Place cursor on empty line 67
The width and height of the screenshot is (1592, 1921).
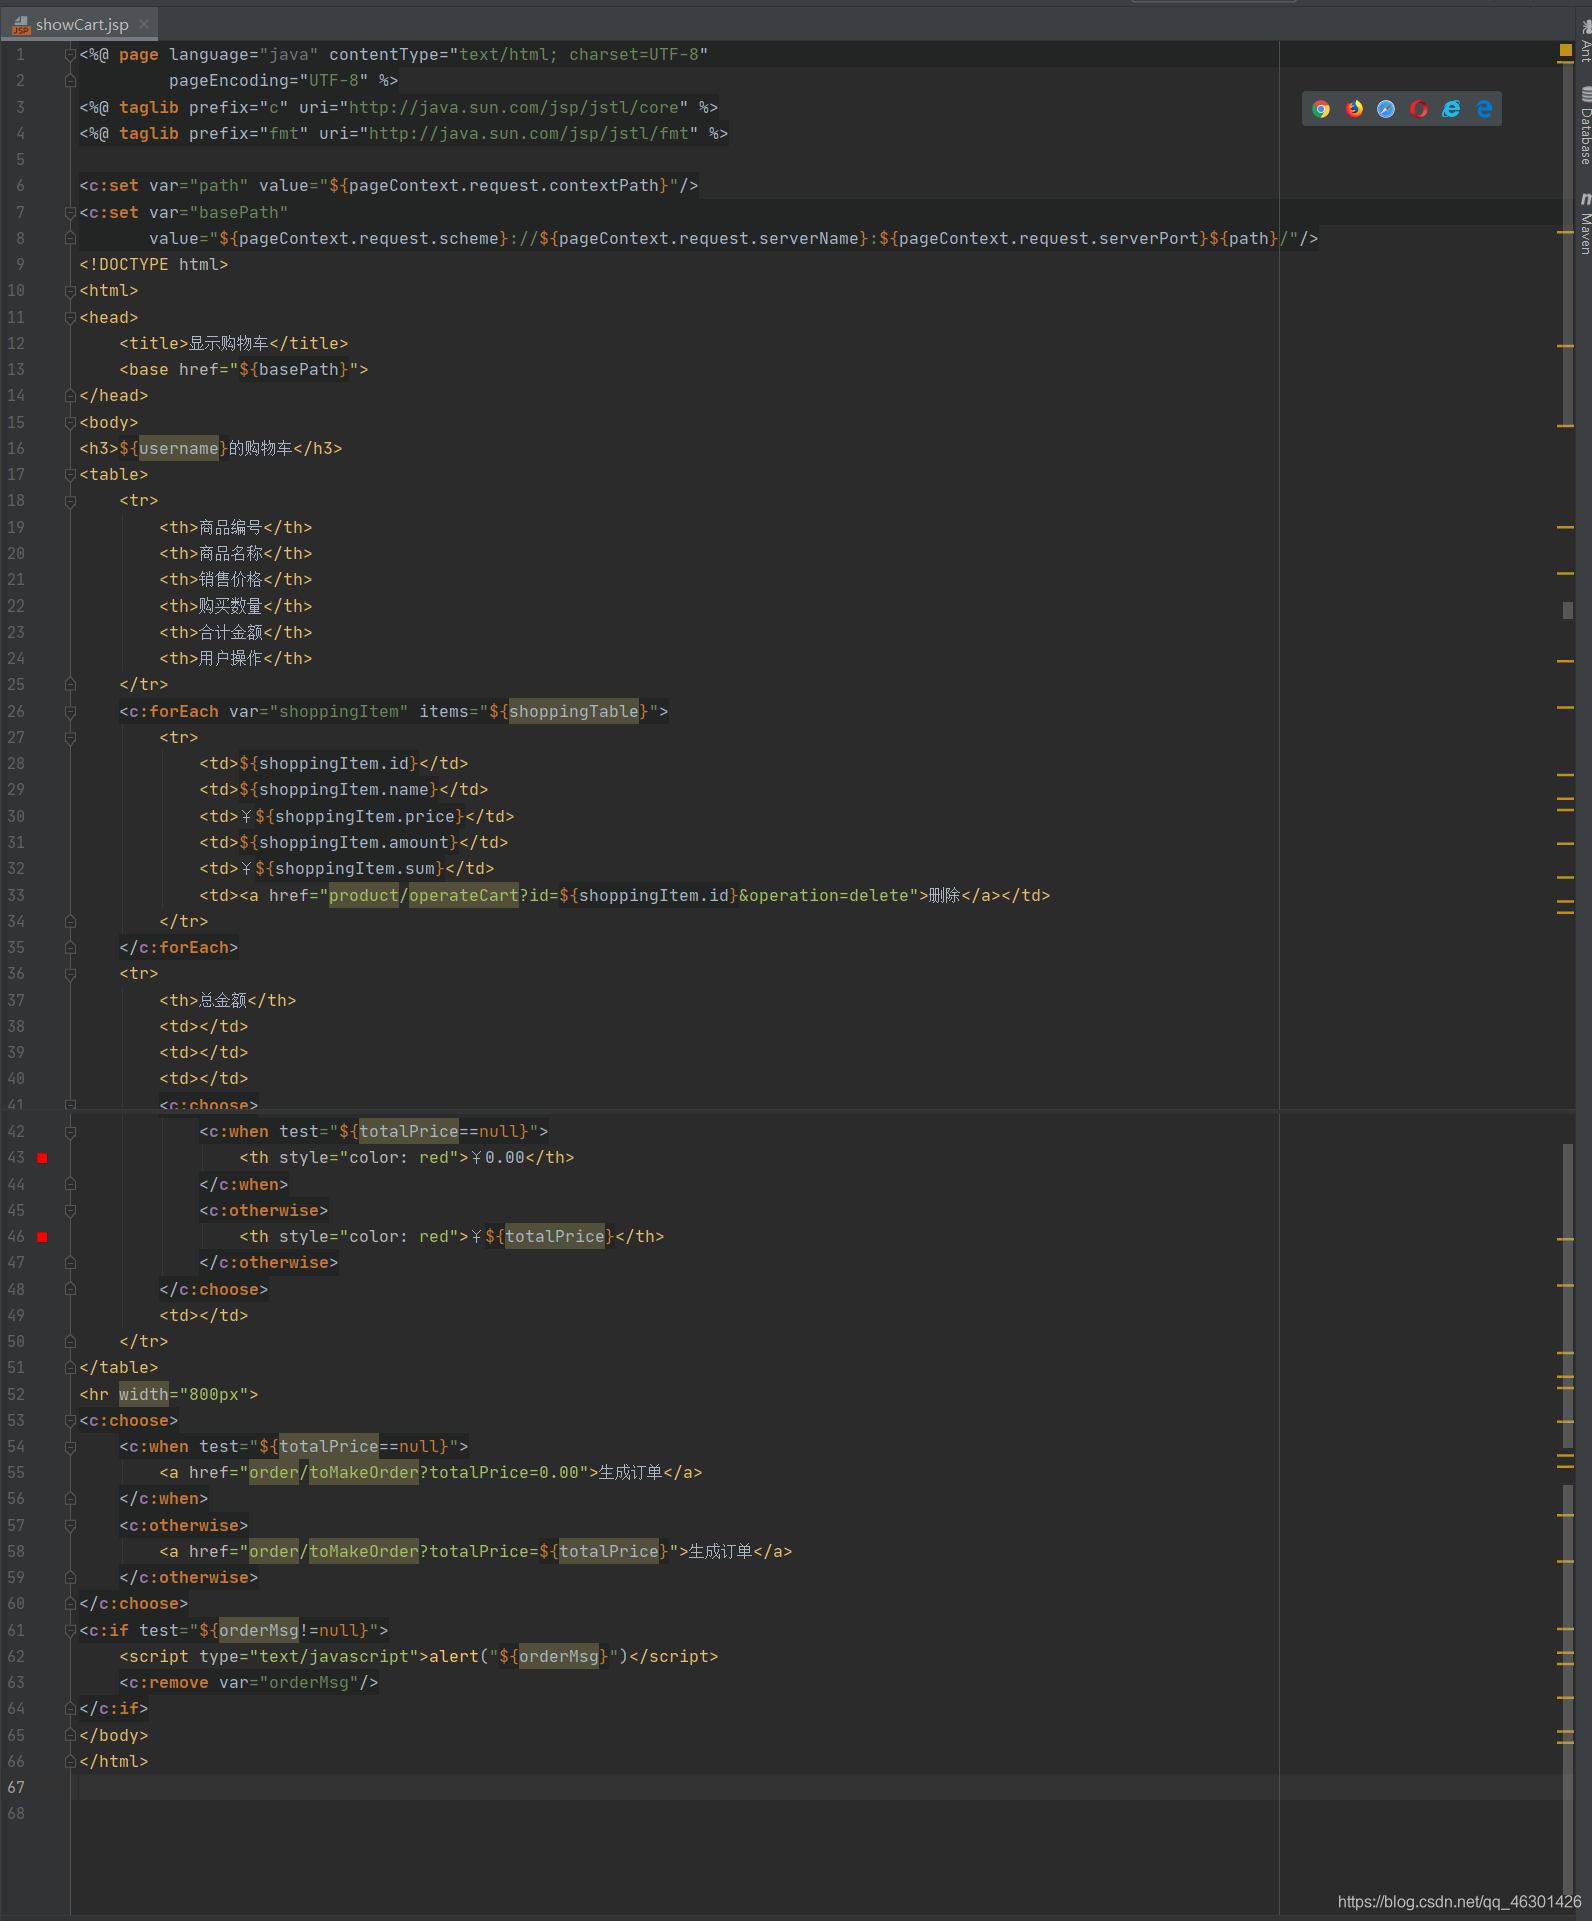click(x=820, y=1788)
